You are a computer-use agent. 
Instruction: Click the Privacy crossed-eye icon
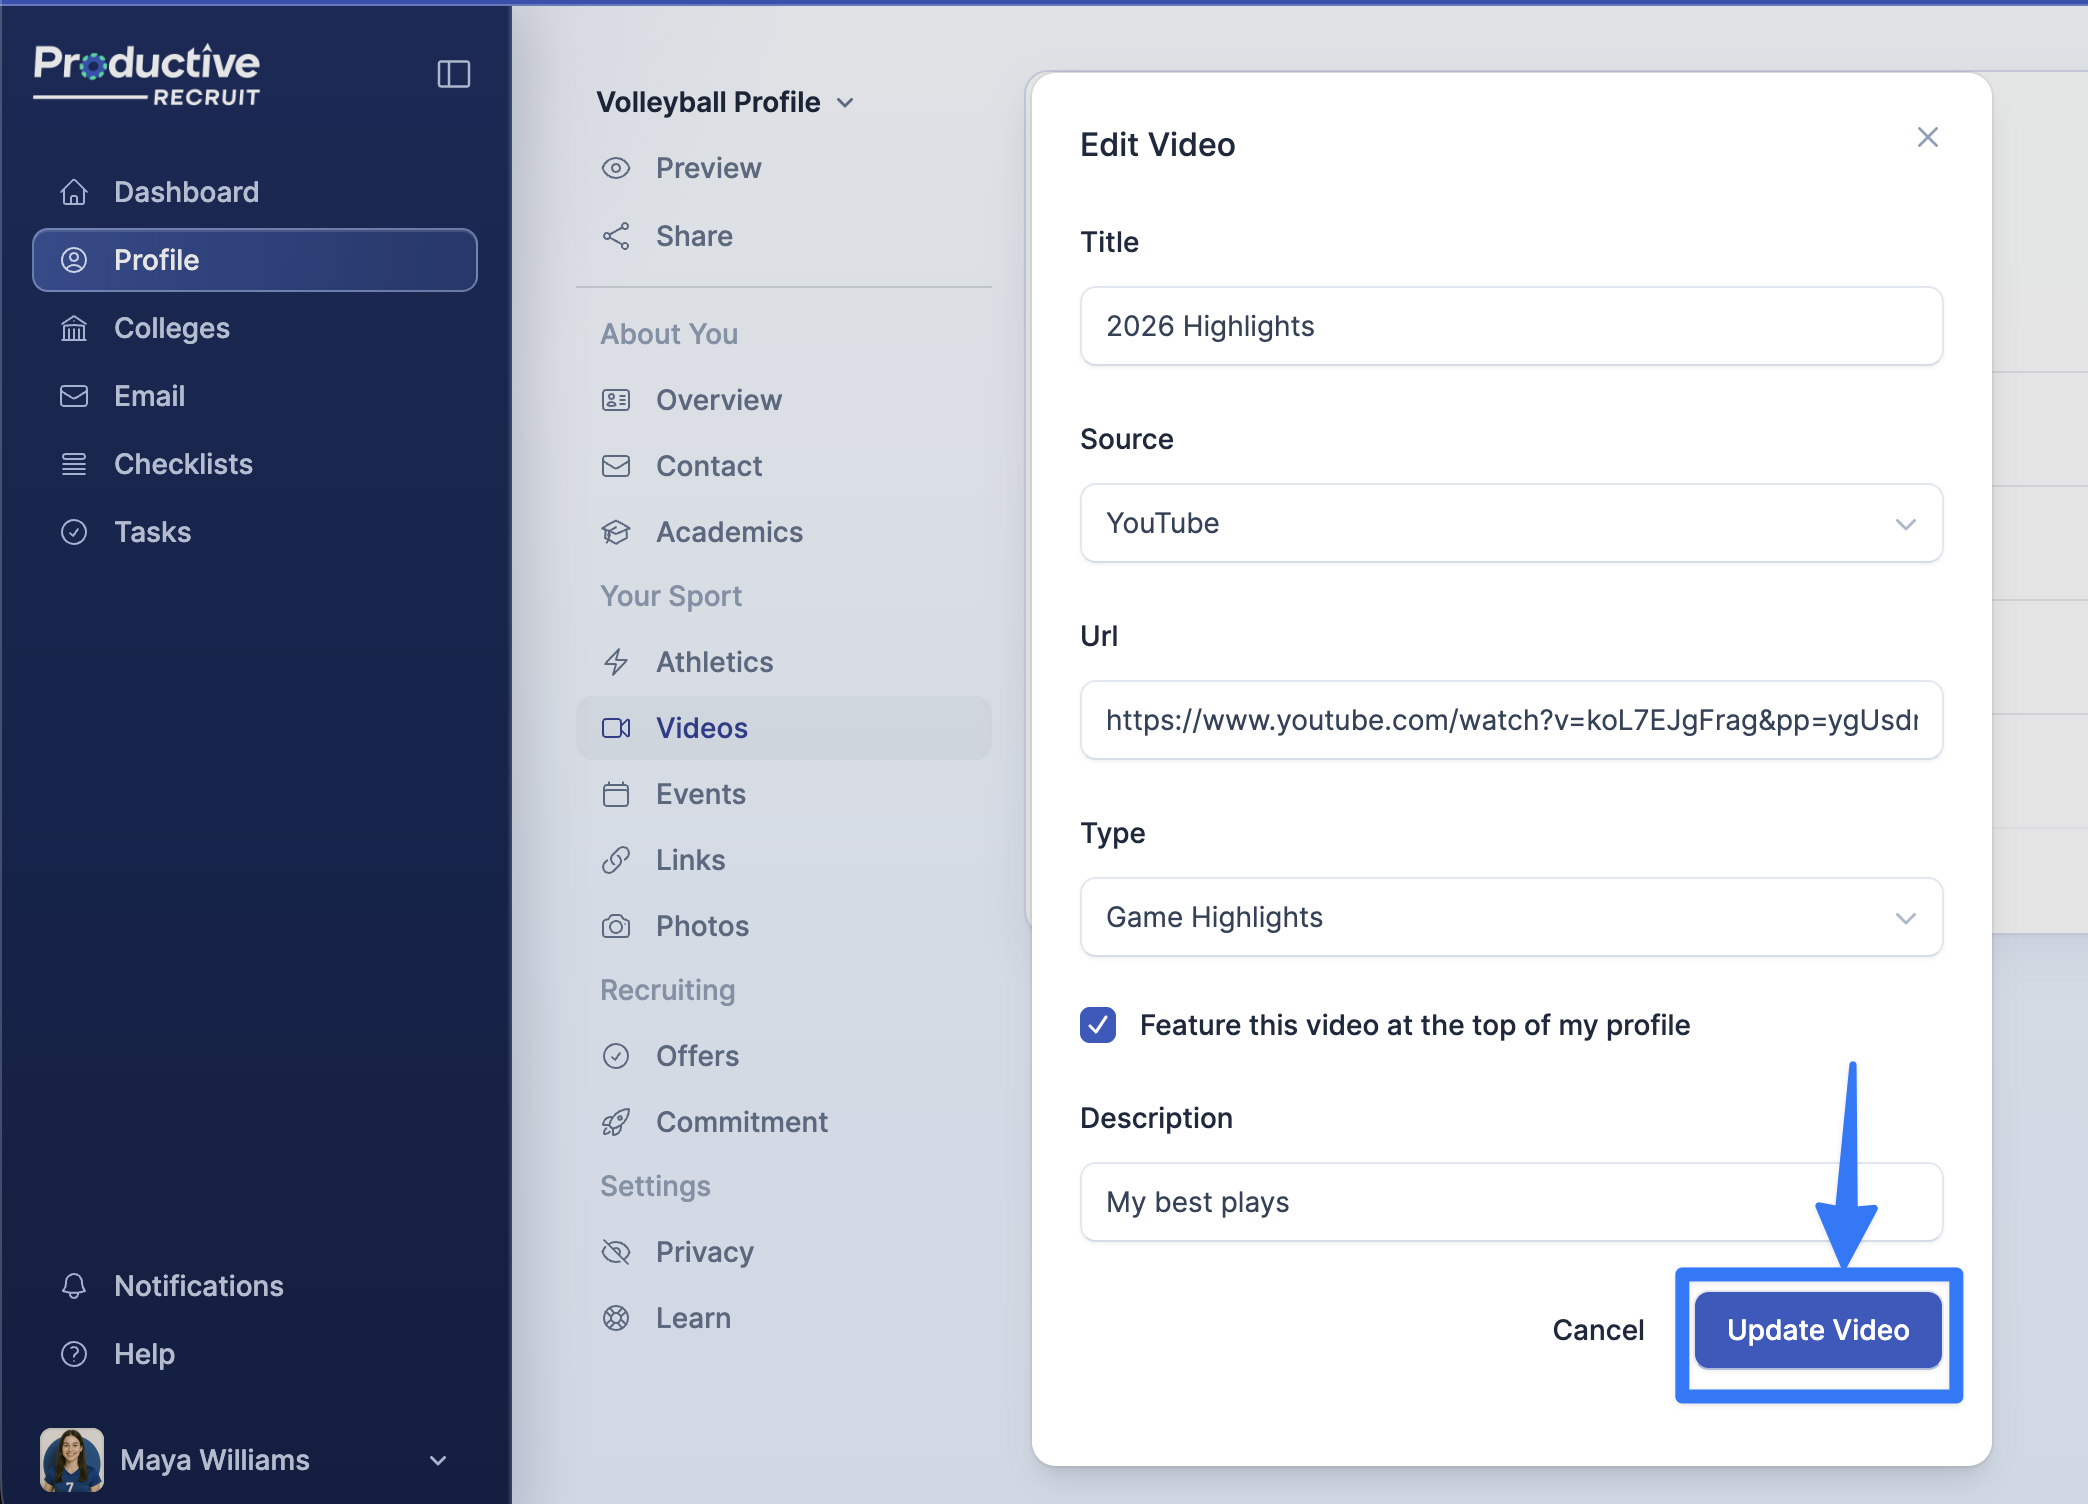coord(616,1252)
